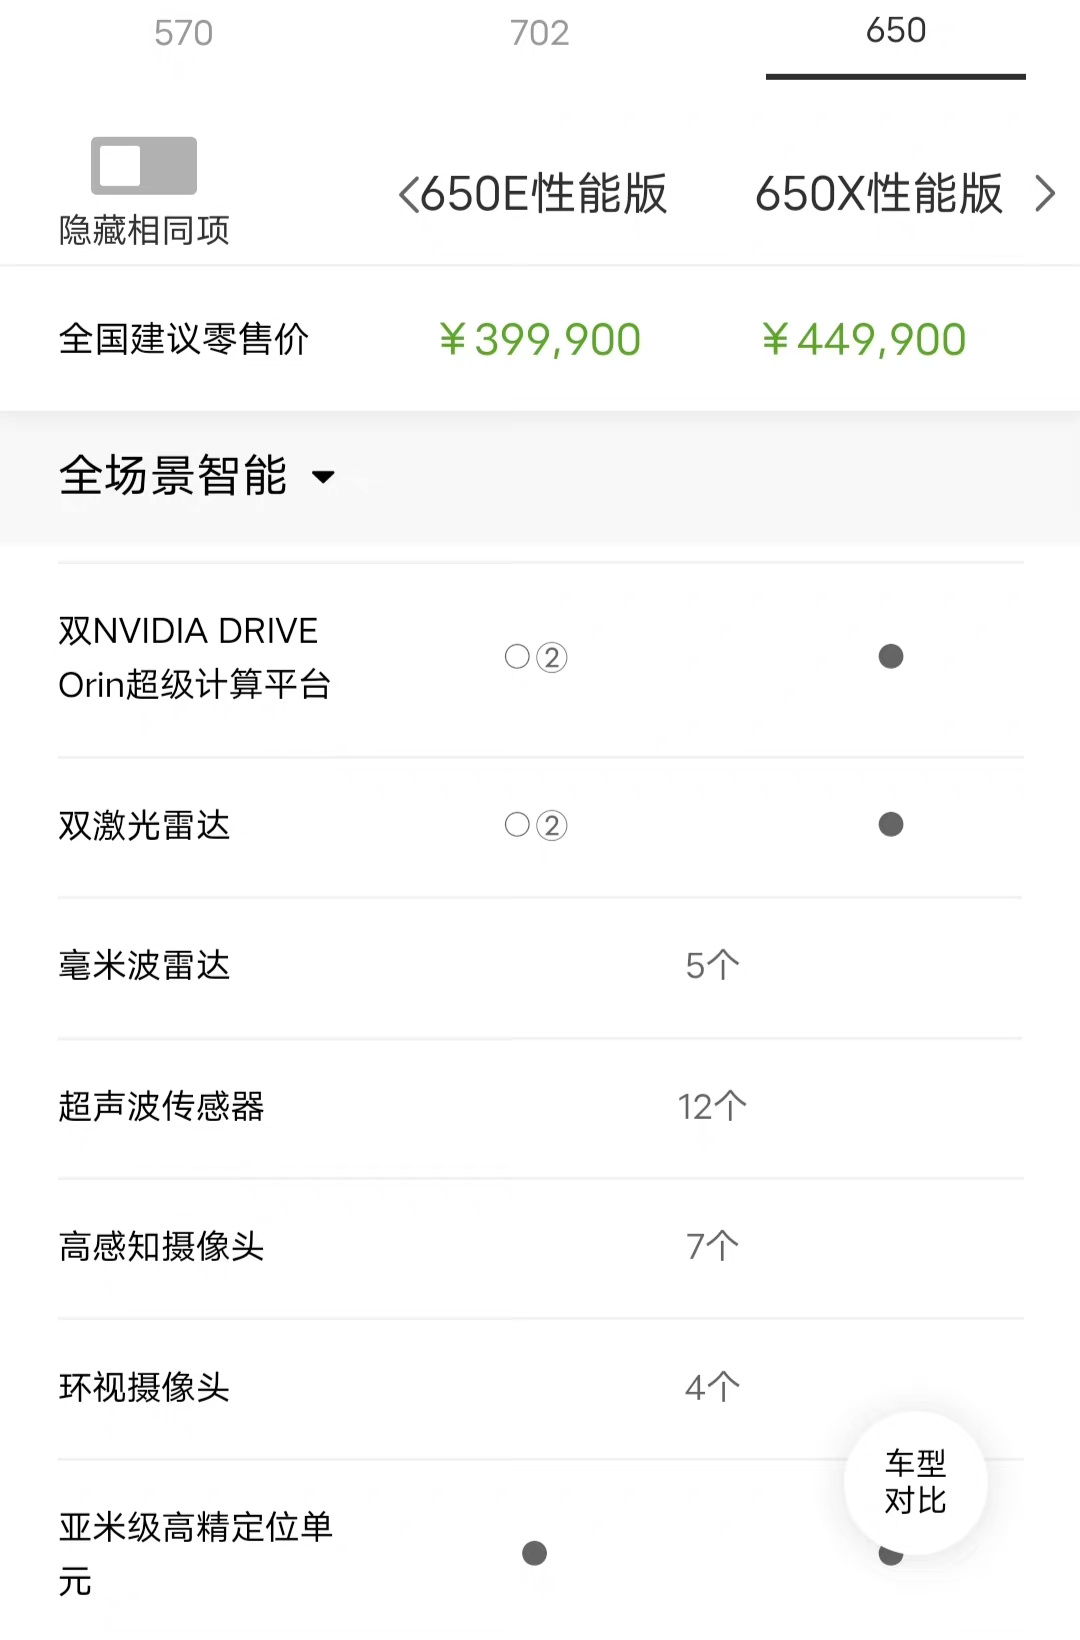Click footnote ② icon in NVIDIA Orin row
The width and height of the screenshot is (1080, 1640).
click(x=552, y=657)
